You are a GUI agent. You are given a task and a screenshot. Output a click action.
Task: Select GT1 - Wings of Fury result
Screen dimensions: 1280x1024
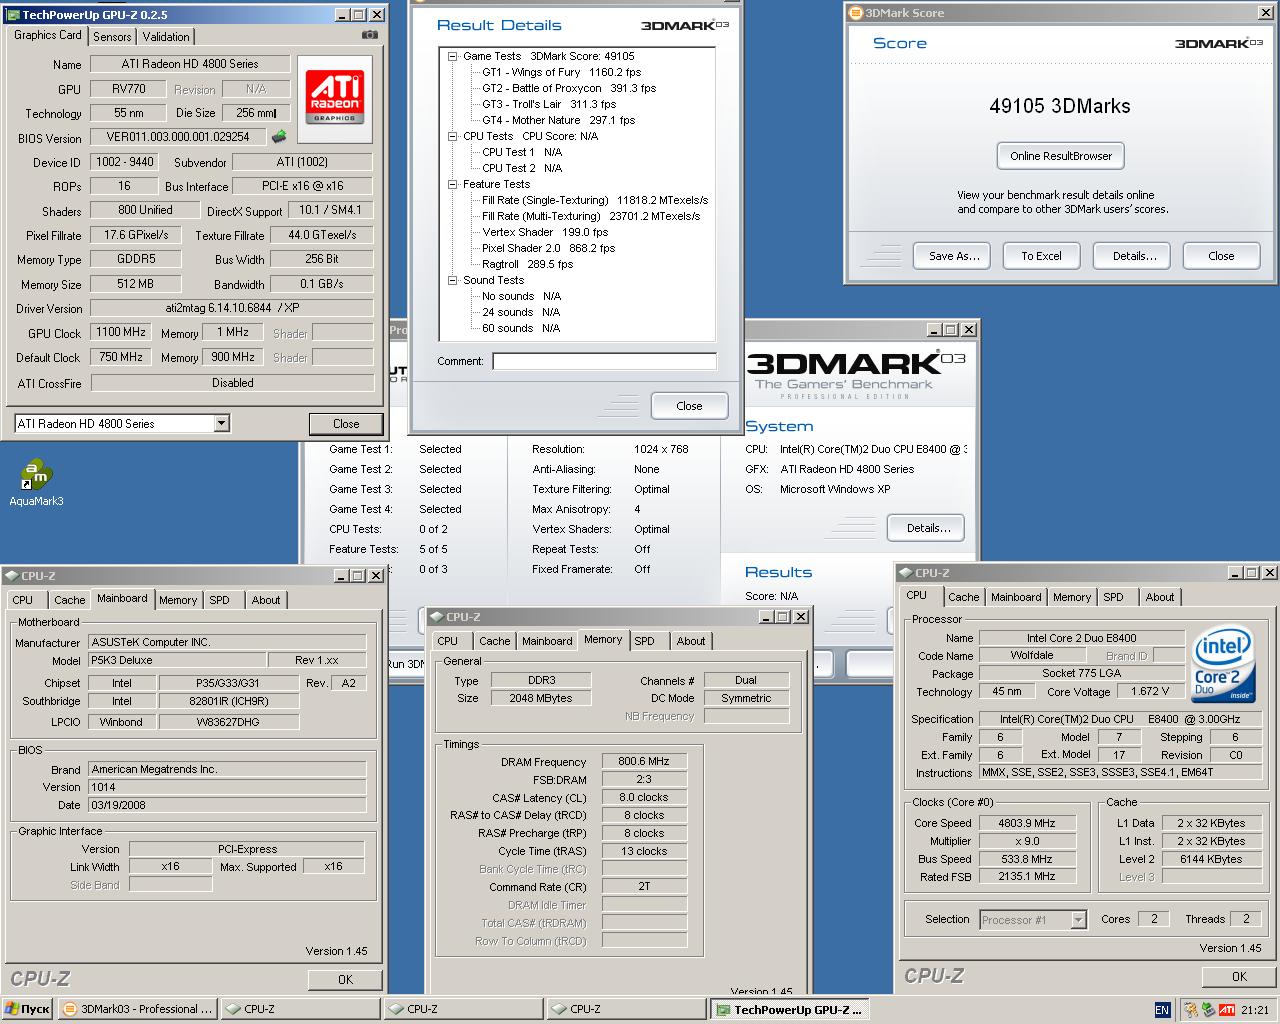click(x=561, y=72)
